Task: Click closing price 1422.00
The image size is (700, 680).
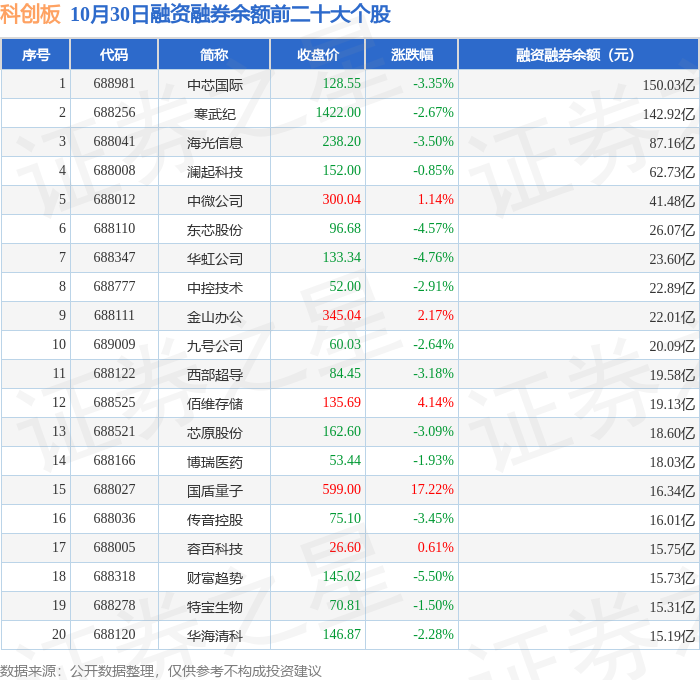Action: [338, 113]
